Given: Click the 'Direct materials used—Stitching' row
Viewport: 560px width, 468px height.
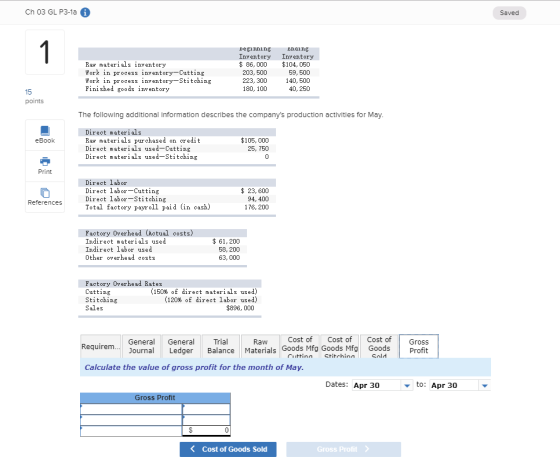Looking at the screenshot, I should [177, 156].
